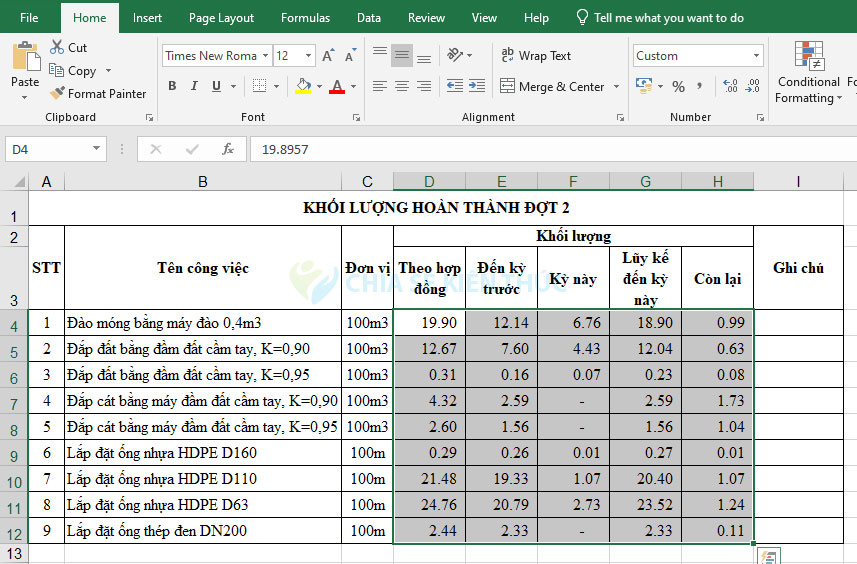
Task: Increase the number of decimal places
Action: 730,86
